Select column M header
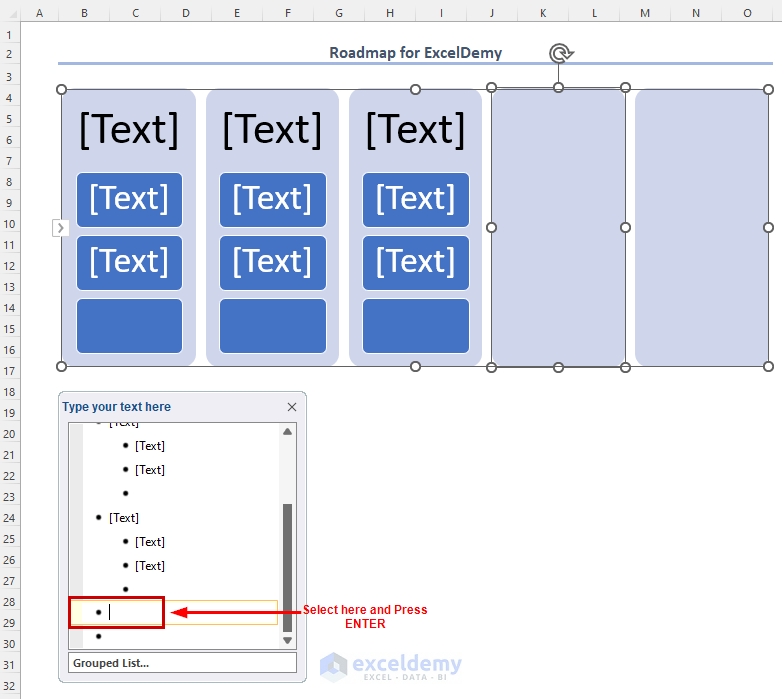Screen dimensions: 782x699 point(645,13)
